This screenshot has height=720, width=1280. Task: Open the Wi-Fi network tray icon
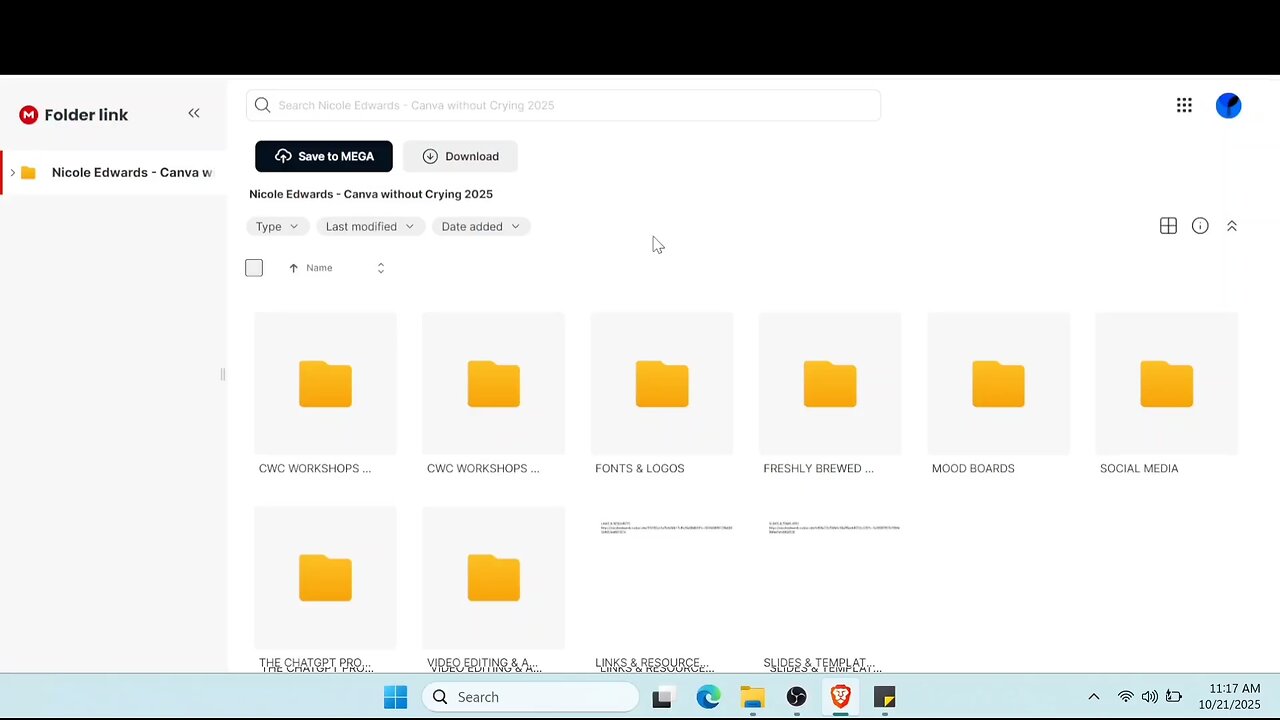point(1126,697)
